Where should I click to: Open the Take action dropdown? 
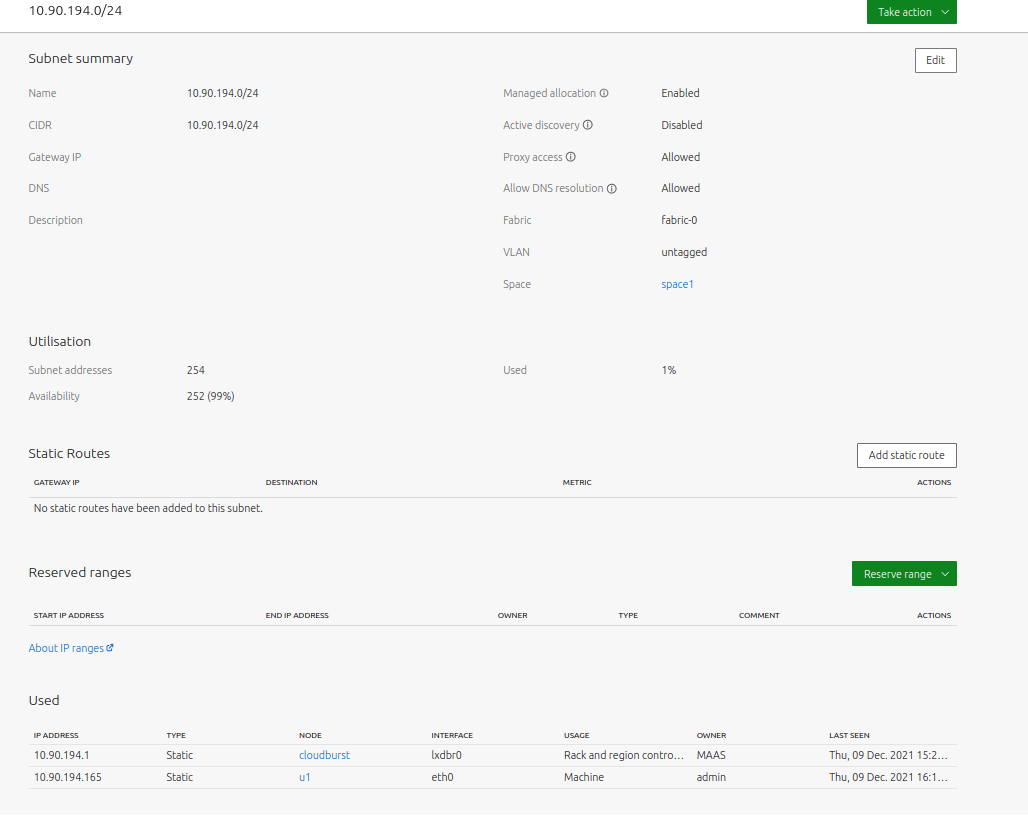[x=911, y=12]
